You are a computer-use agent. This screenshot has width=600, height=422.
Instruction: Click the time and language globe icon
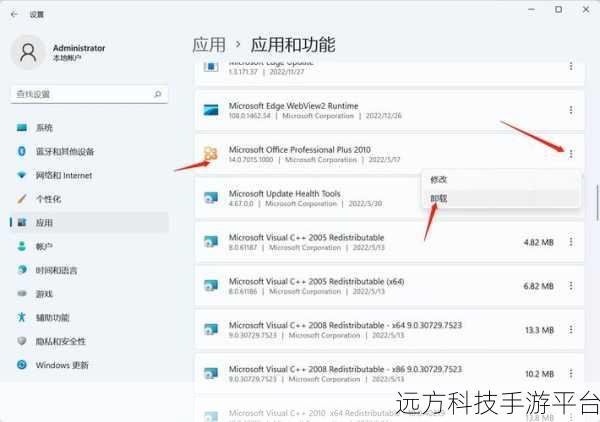[x=22, y=270]
